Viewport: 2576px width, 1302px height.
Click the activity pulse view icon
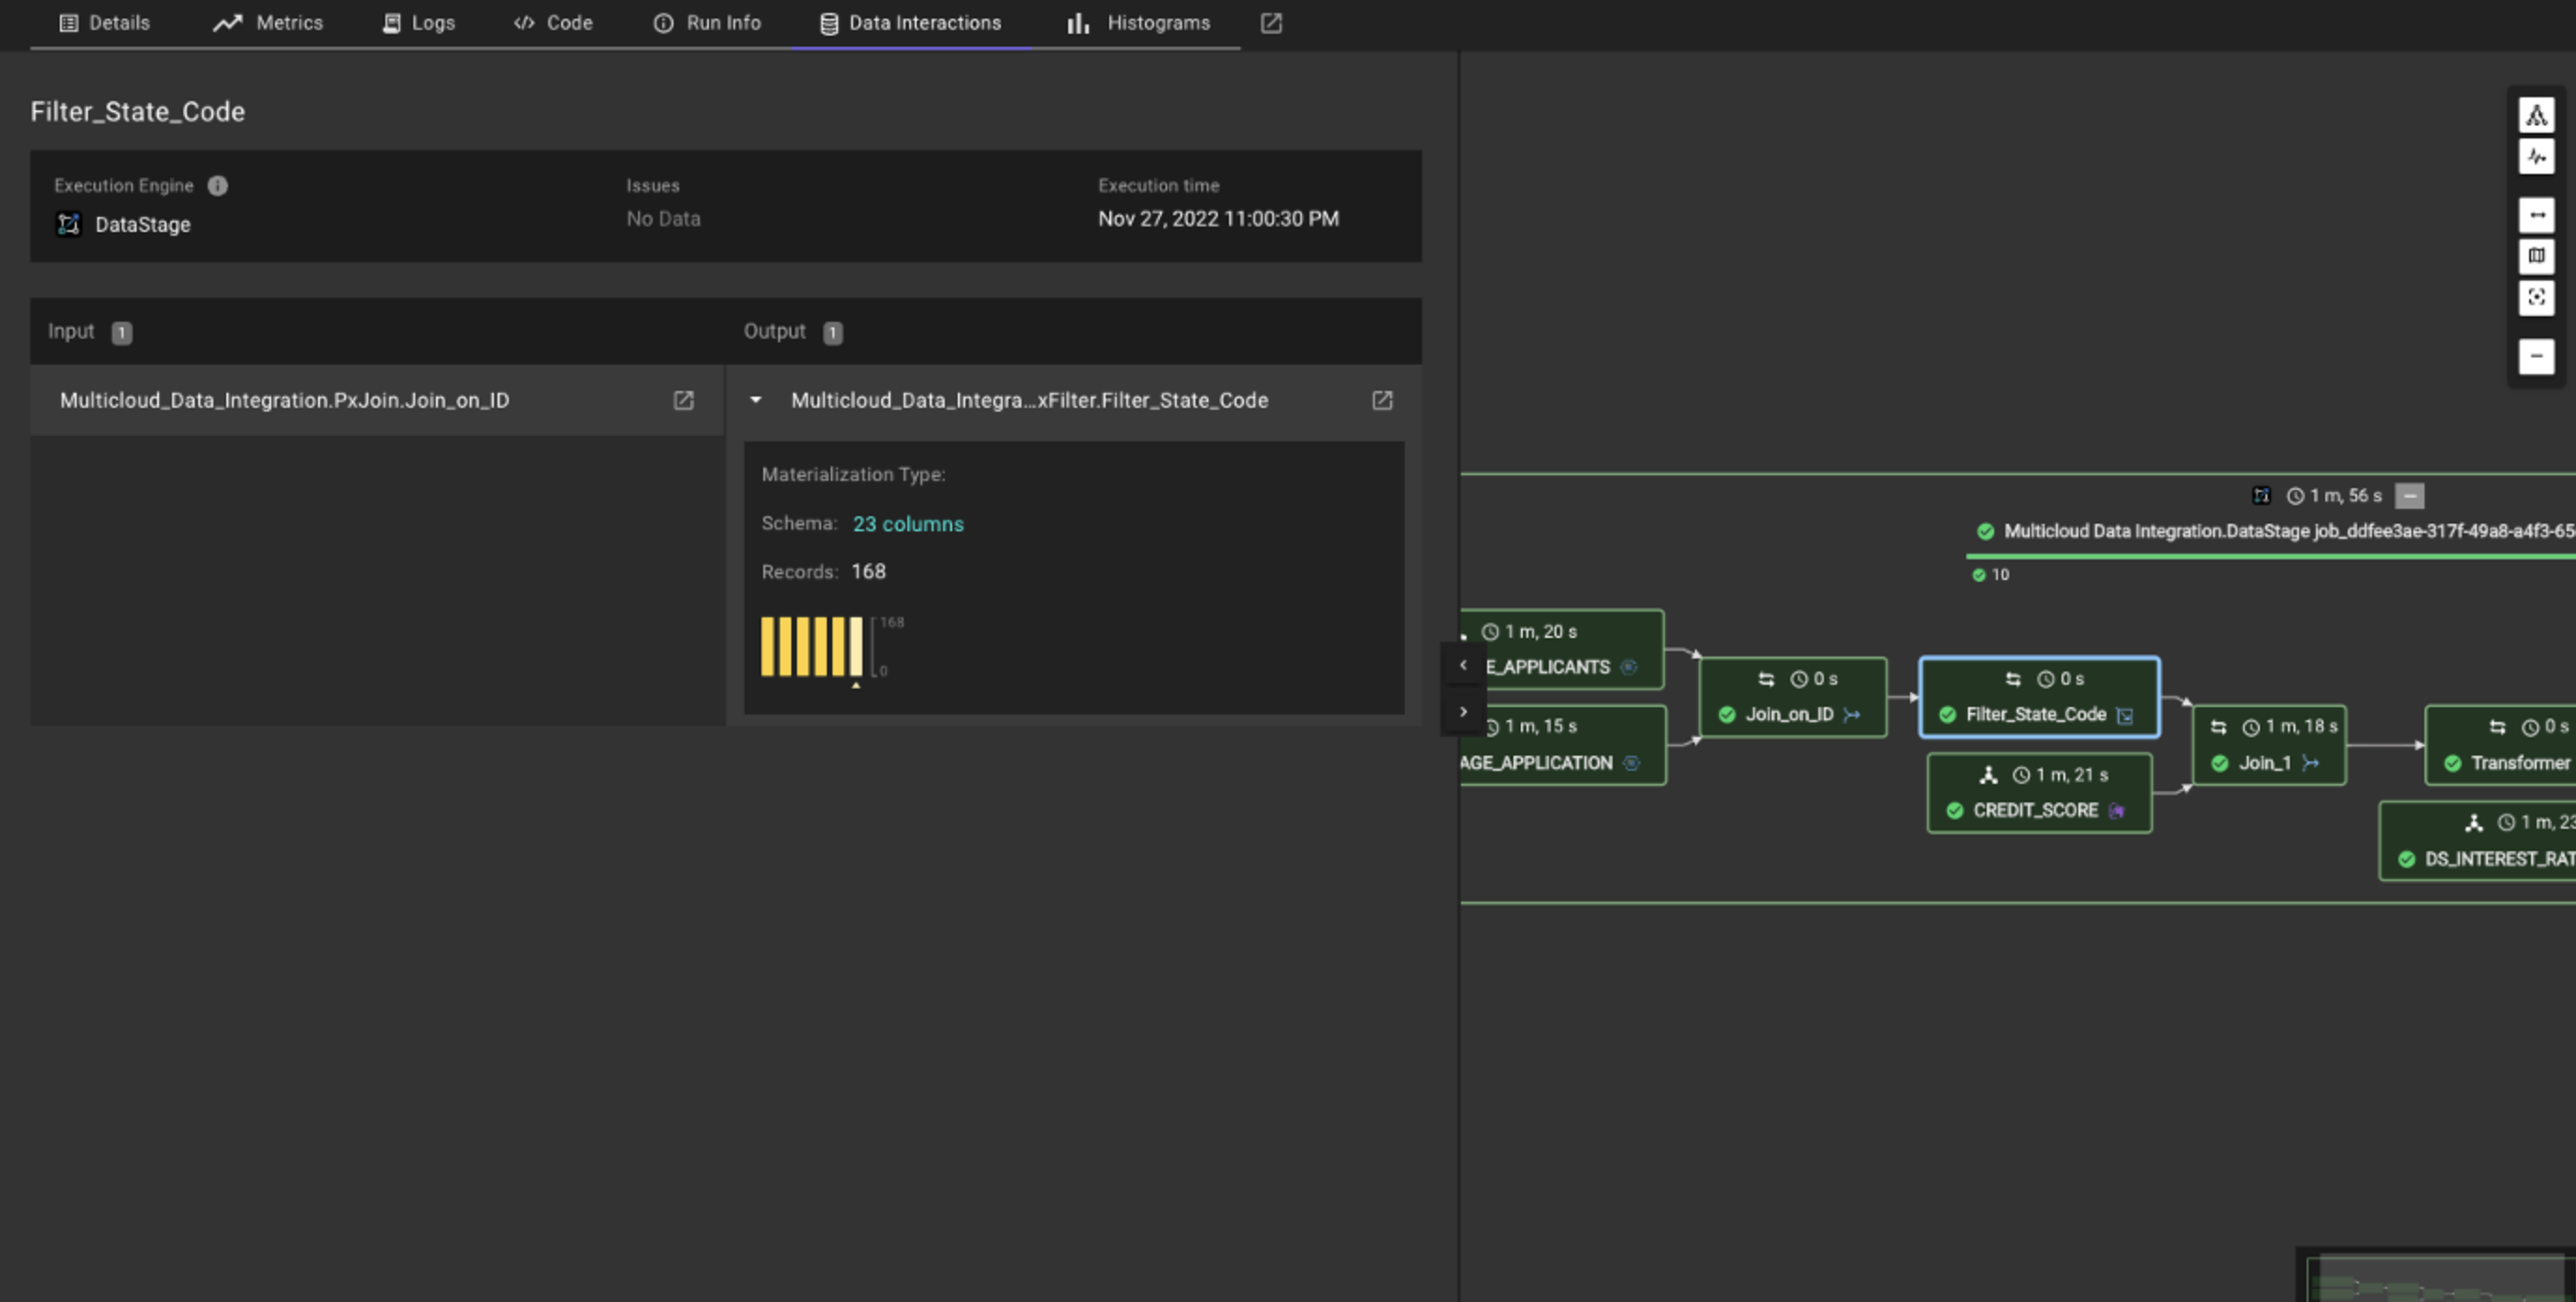(2536, 157)
